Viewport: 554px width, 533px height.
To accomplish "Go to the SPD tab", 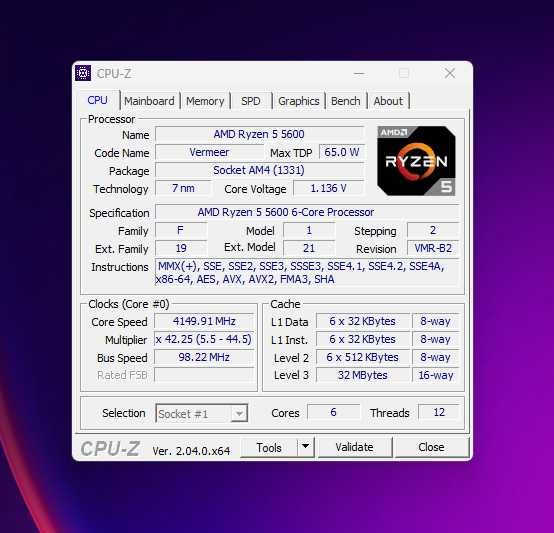I will tap(251, 101).
